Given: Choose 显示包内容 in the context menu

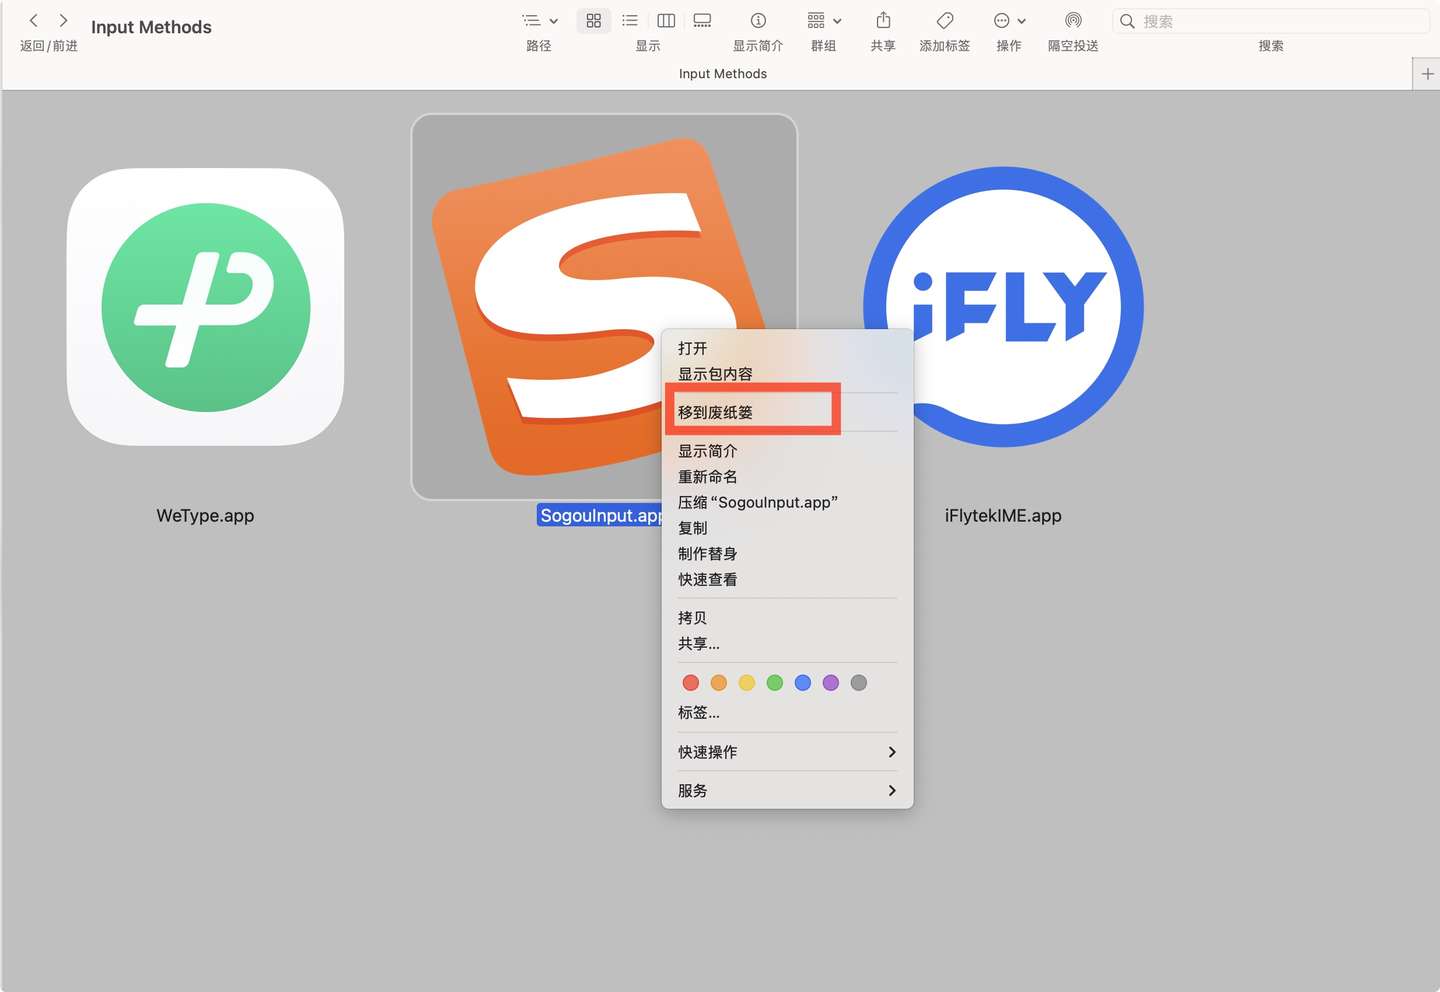Looking at the screenshot, I should 787,374.
